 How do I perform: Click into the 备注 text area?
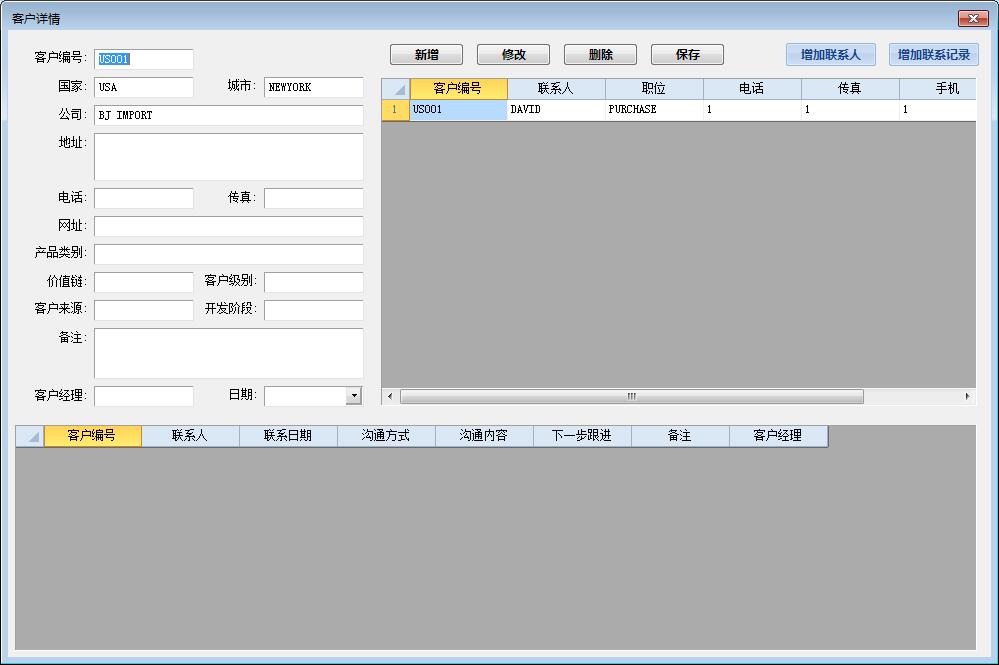[x=229, y=354]
